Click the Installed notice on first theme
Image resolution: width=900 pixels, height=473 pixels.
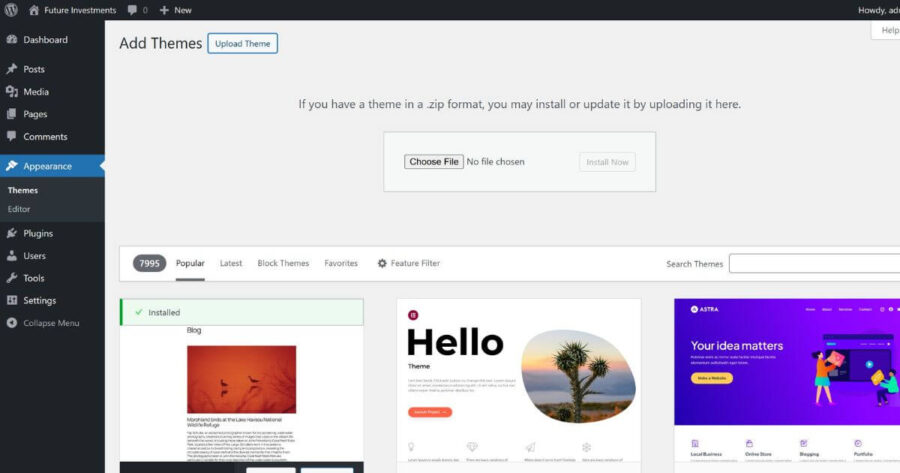(x=242, y=312)
